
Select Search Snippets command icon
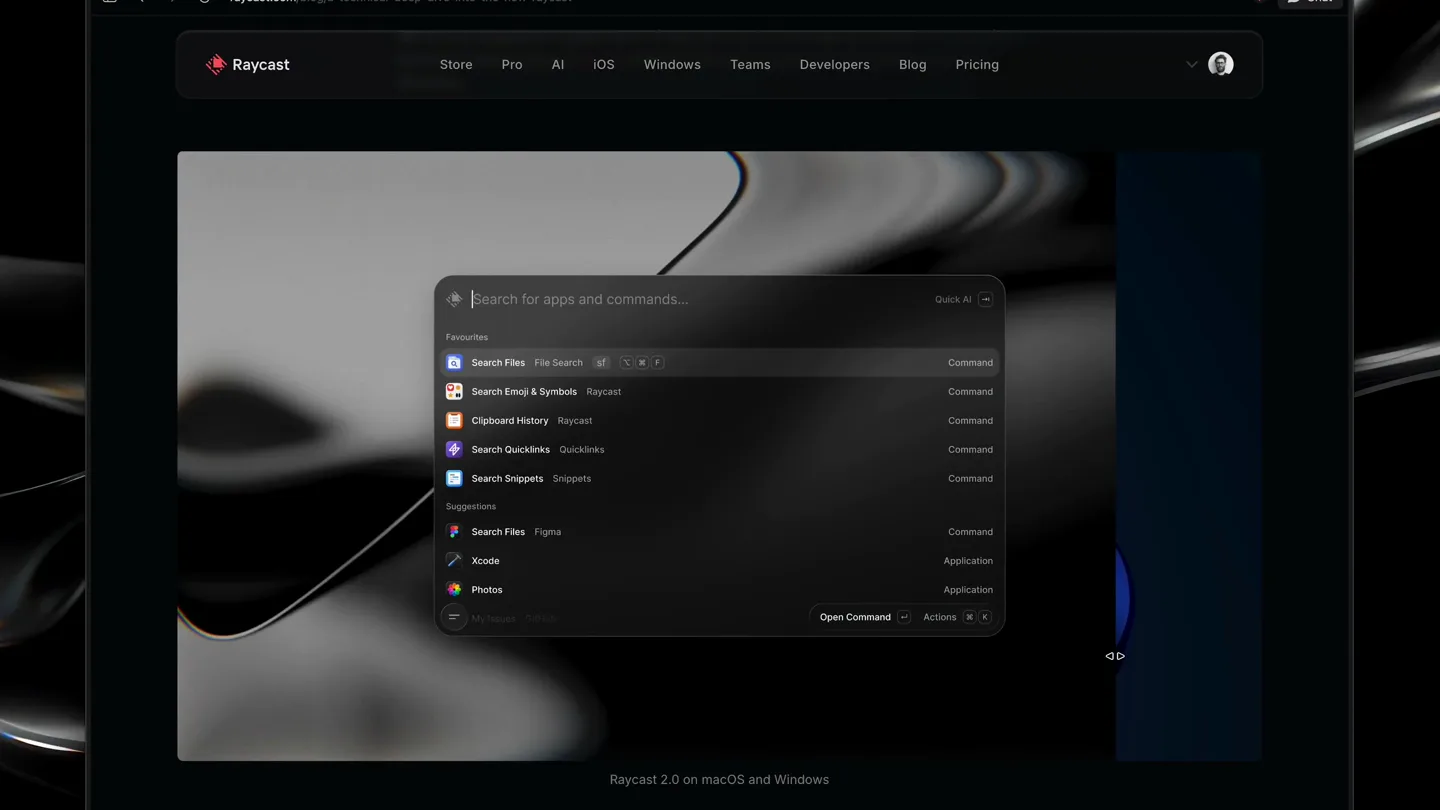(x=454, y=479)
